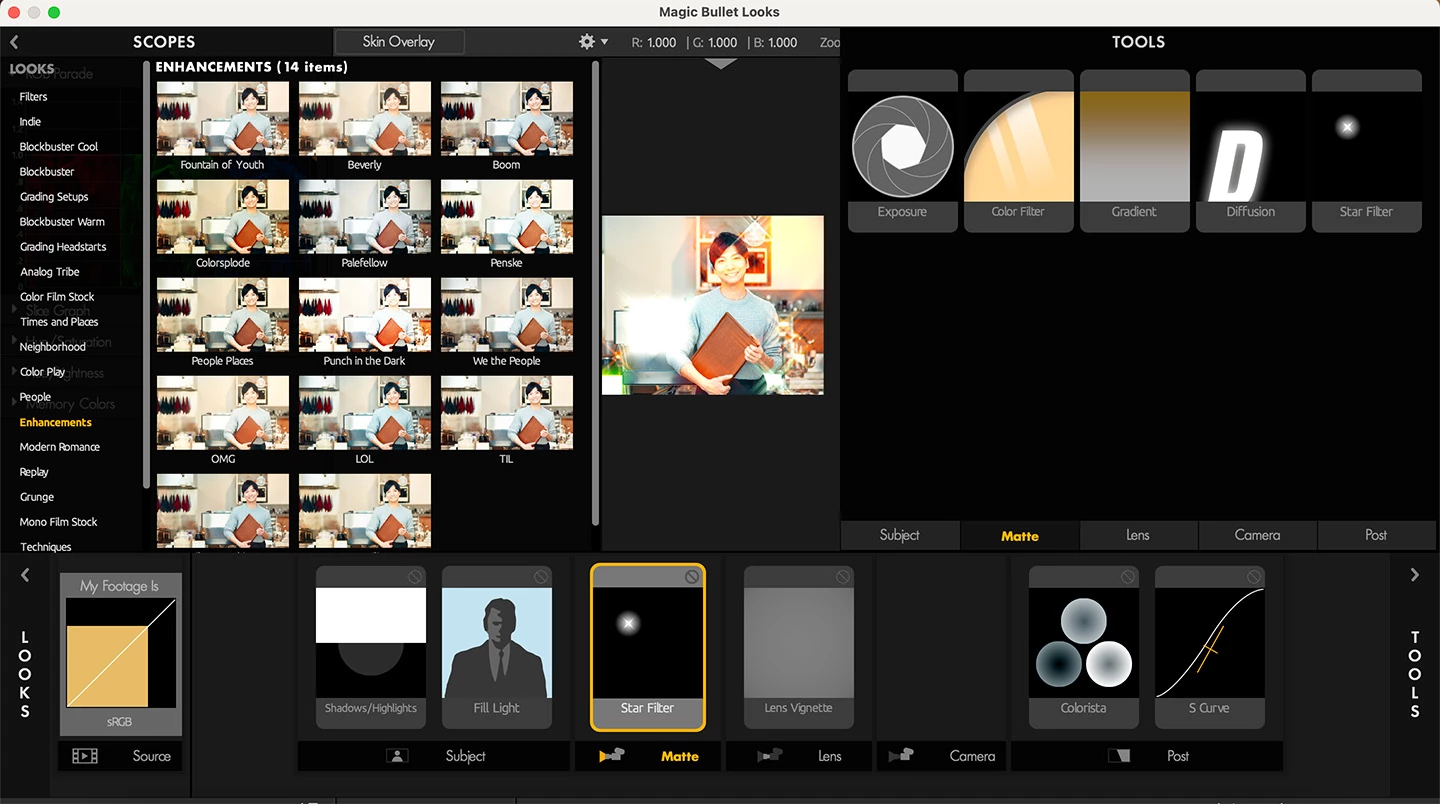
Task: Open the Grading Setups looks category
Action: click(x=54, y=197)
